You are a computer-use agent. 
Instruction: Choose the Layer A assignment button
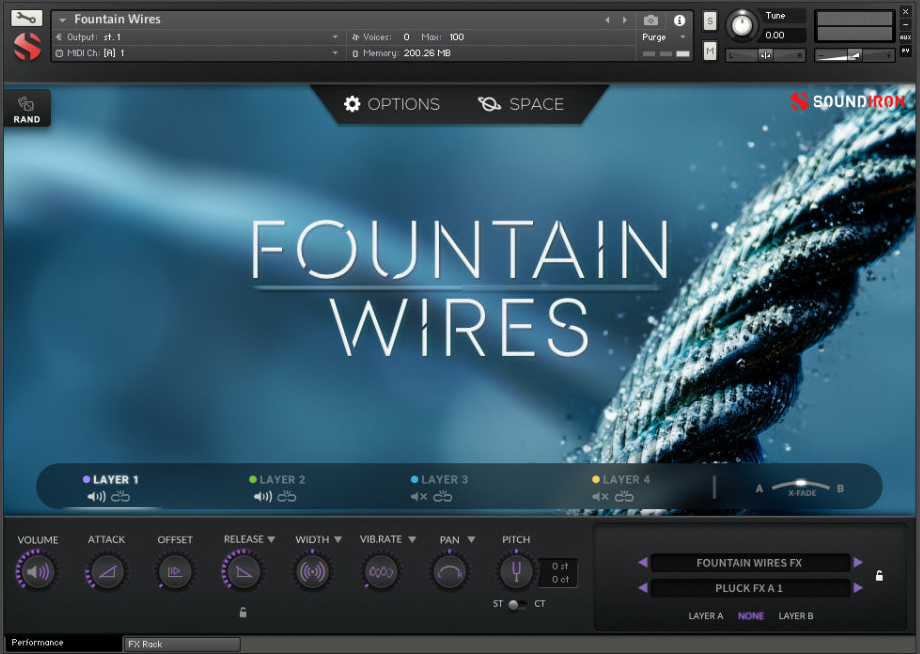click(706, 616)
